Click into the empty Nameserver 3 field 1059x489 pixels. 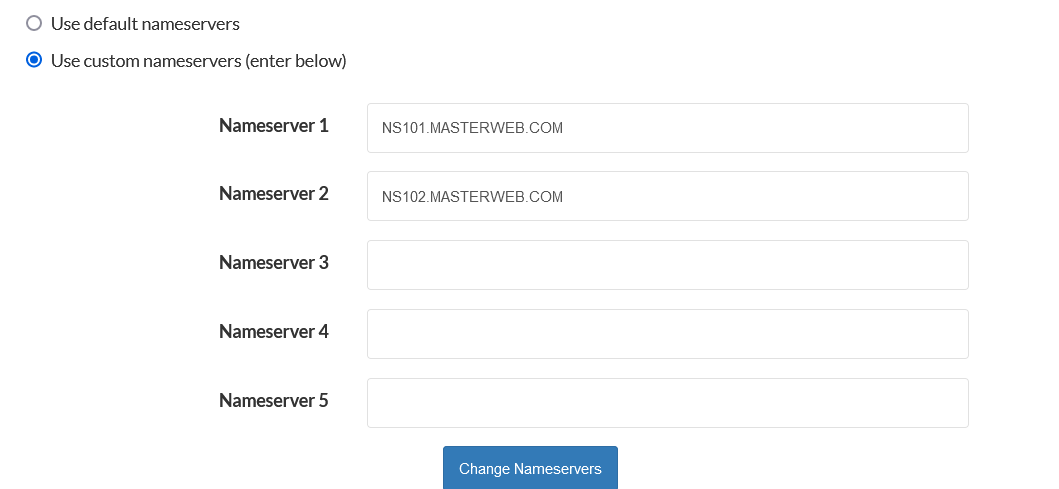pyautogui.click(x=667, y=265)
